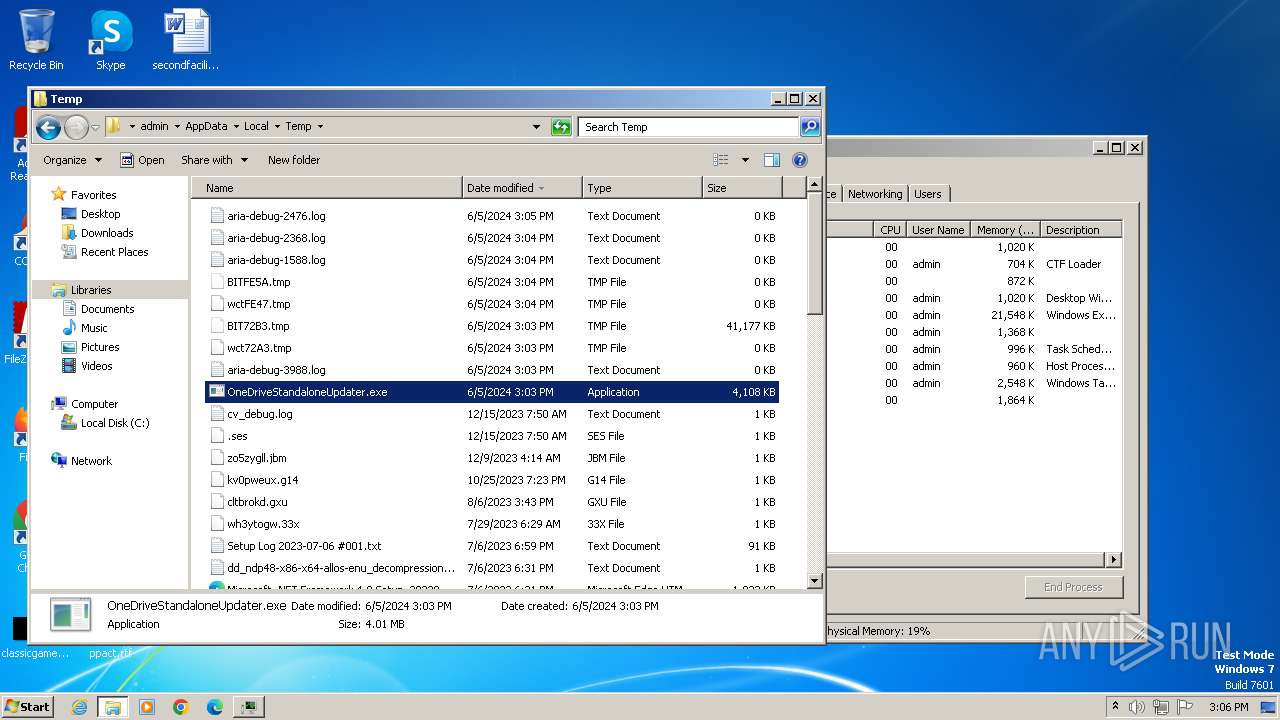Sort Task Manager by CPU column

pos(890,230)
